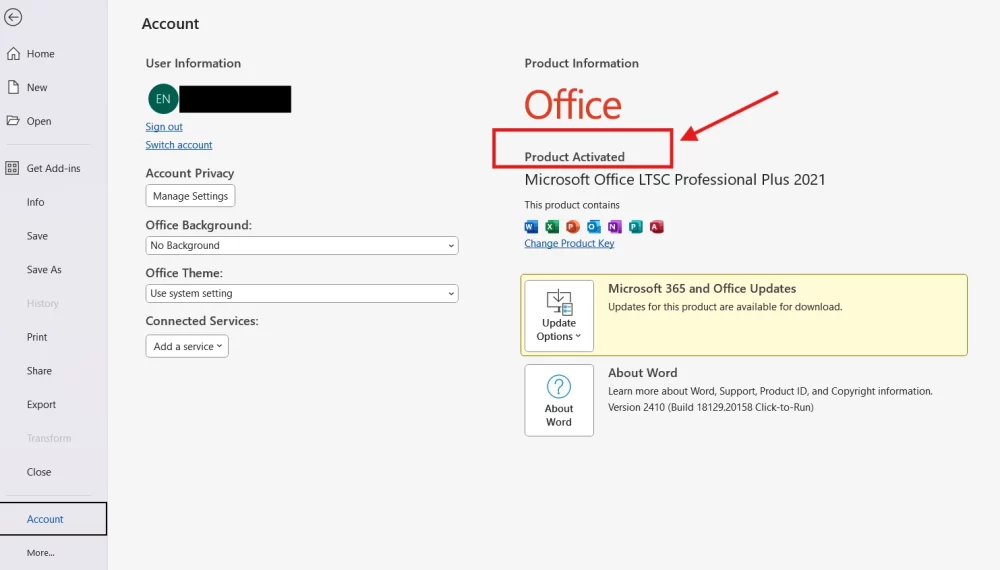Expand the Add a service dropdown
This screenshot has width=1000, height=570.
[187, 346]
